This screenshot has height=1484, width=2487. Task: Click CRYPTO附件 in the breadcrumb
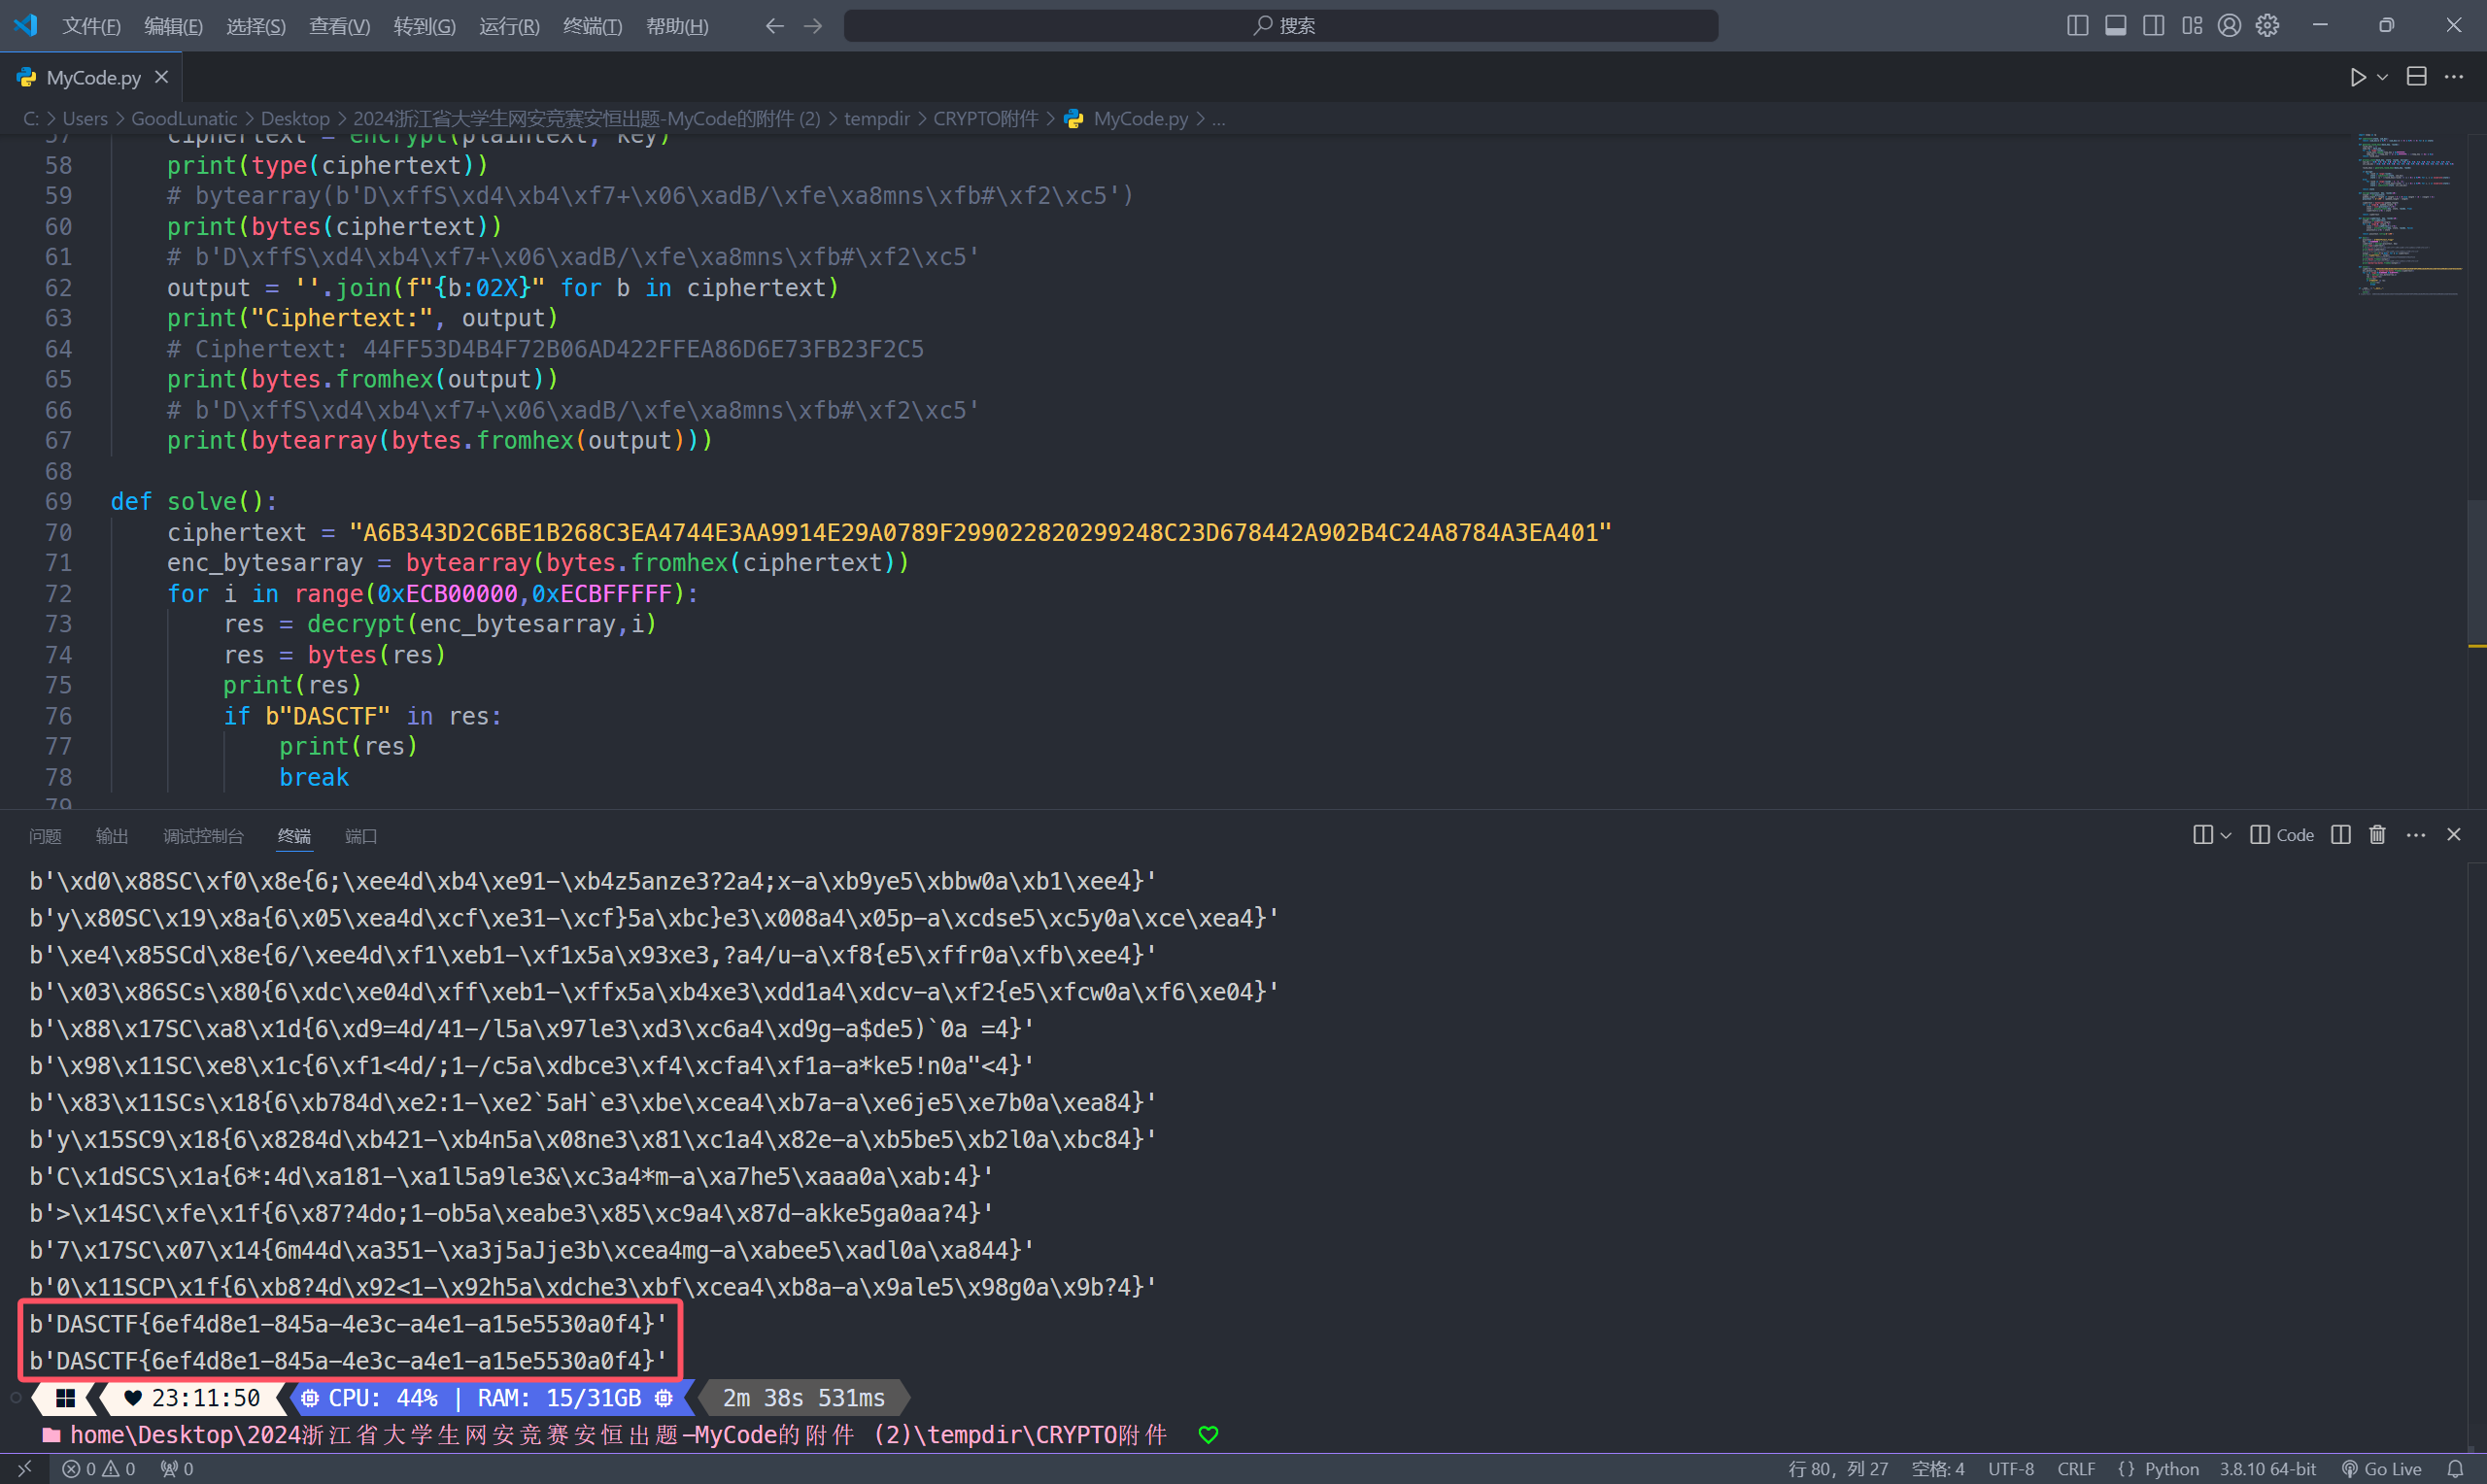pos(985,118)
